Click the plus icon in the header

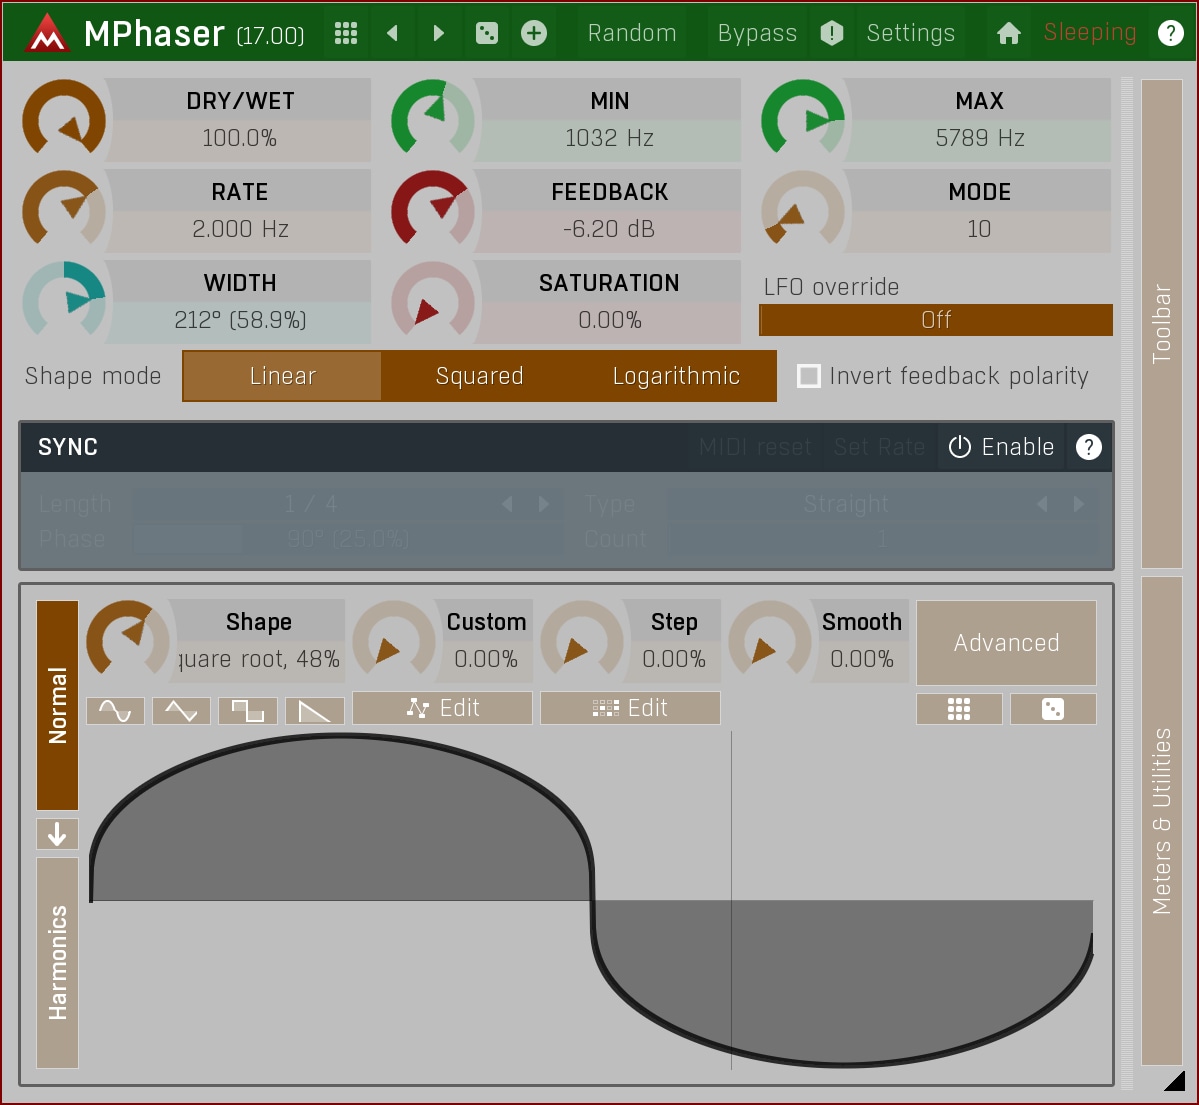[534, 33]
